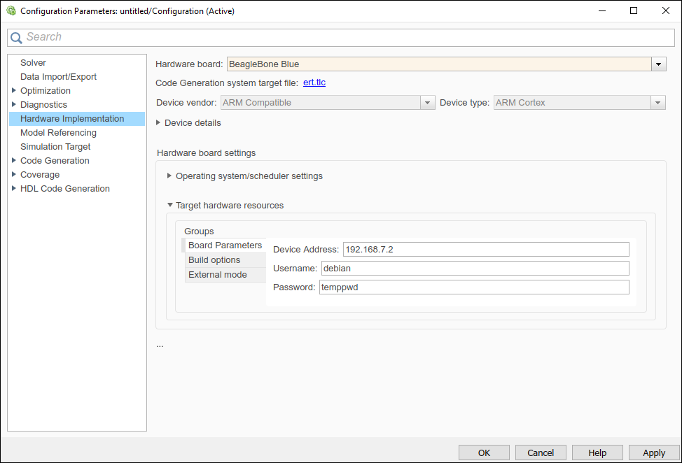Click the Device Address input field
Viewport: 682px width, 463px height.
486,249
